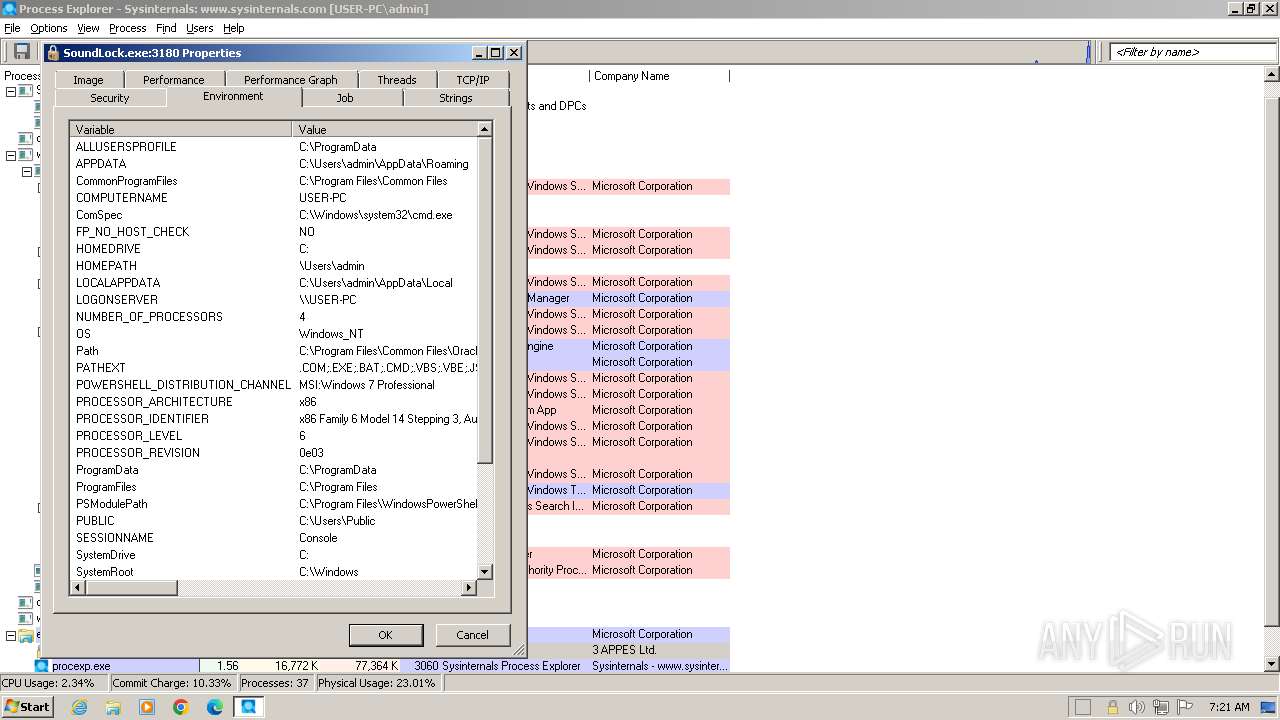Collapse the wininit process tree node
This screenshot has width=1280, height=720.
click(x=11, y=155)
